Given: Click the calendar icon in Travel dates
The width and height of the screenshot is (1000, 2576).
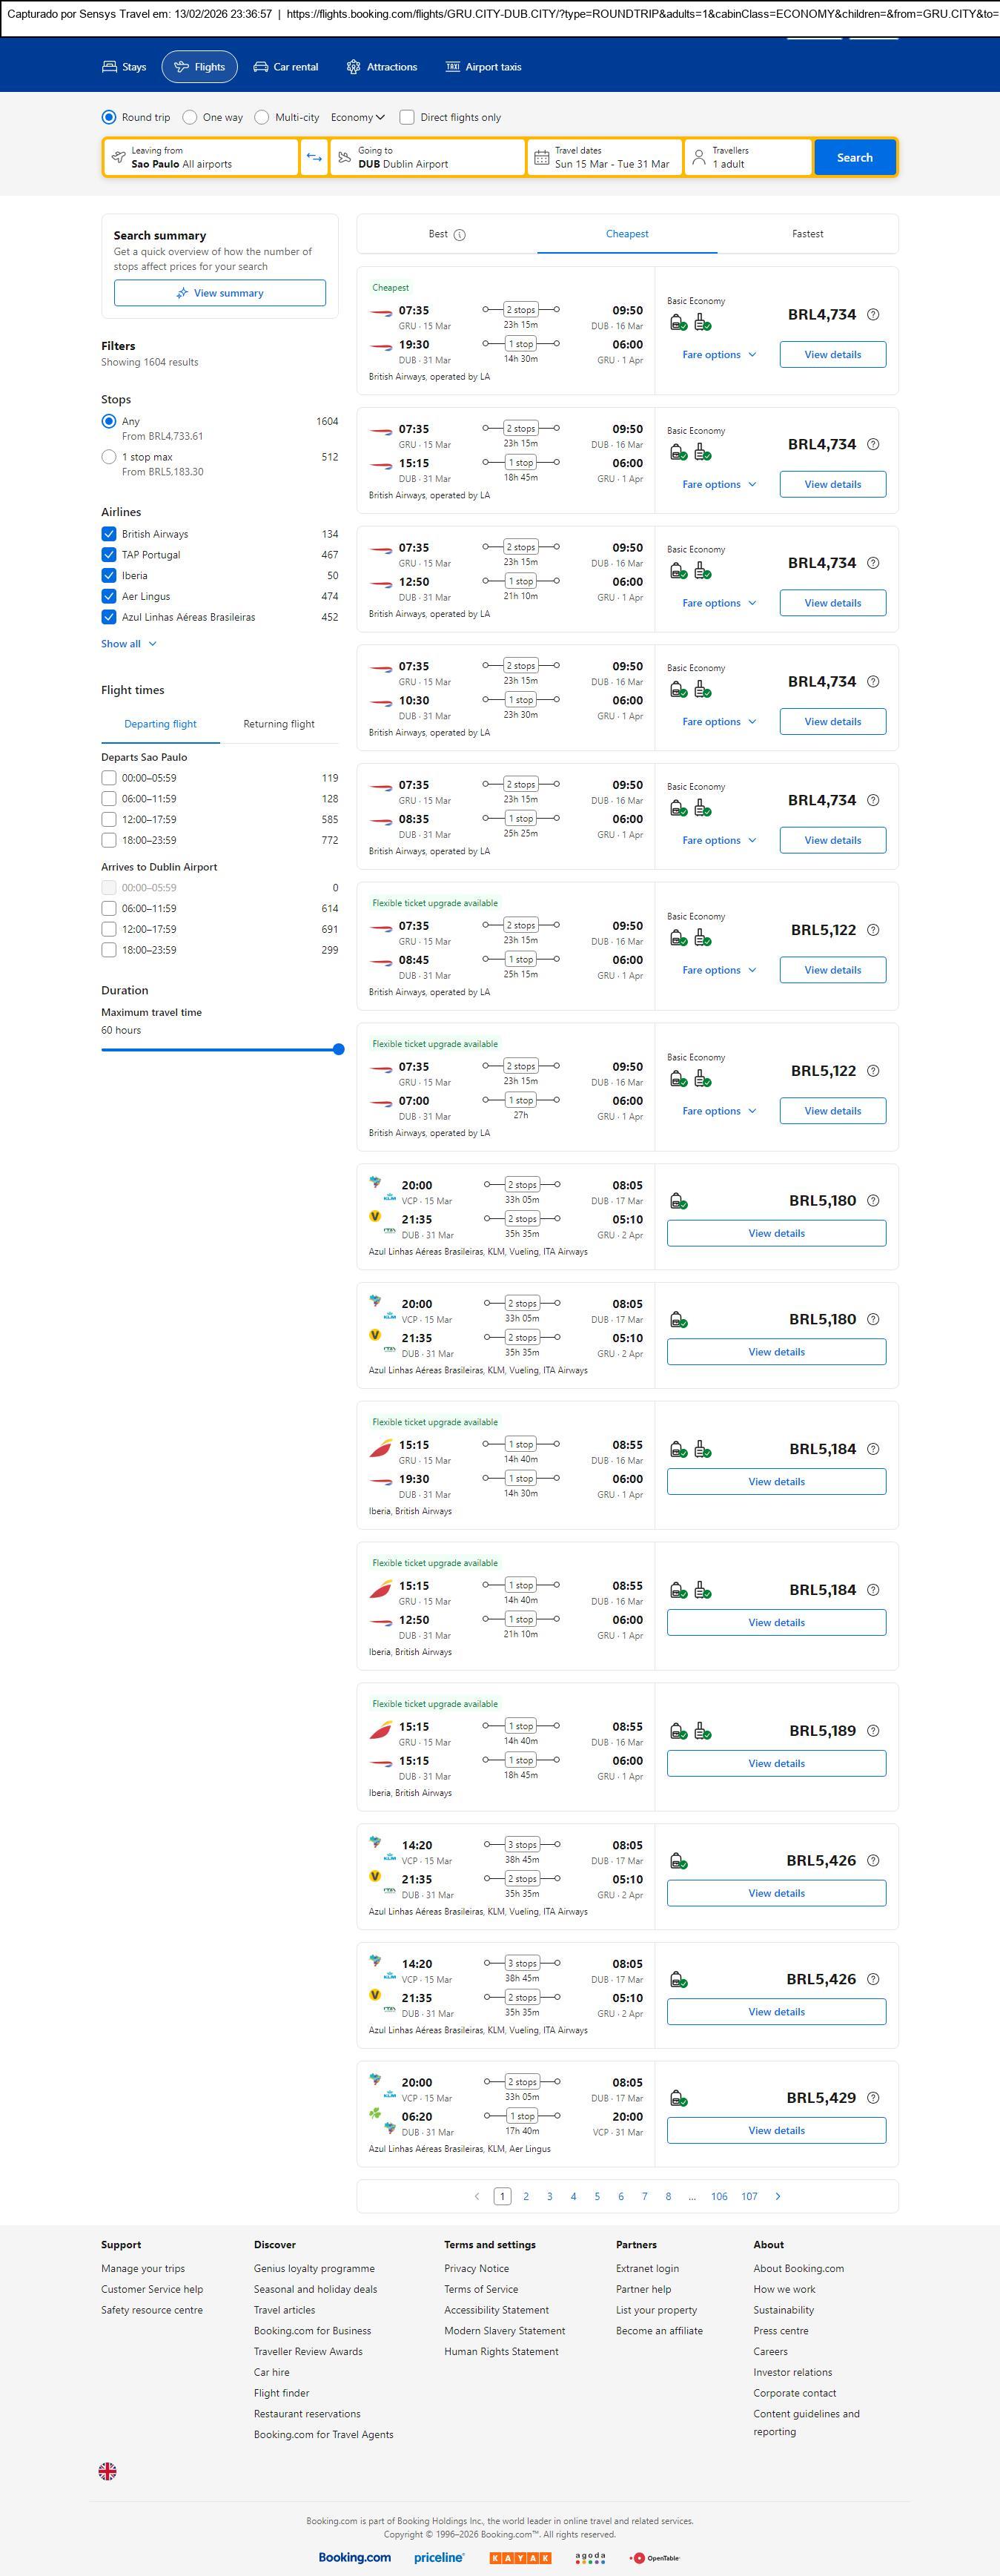Looking at the screenshot, I should pyautogui.click(x=541, y=158).
